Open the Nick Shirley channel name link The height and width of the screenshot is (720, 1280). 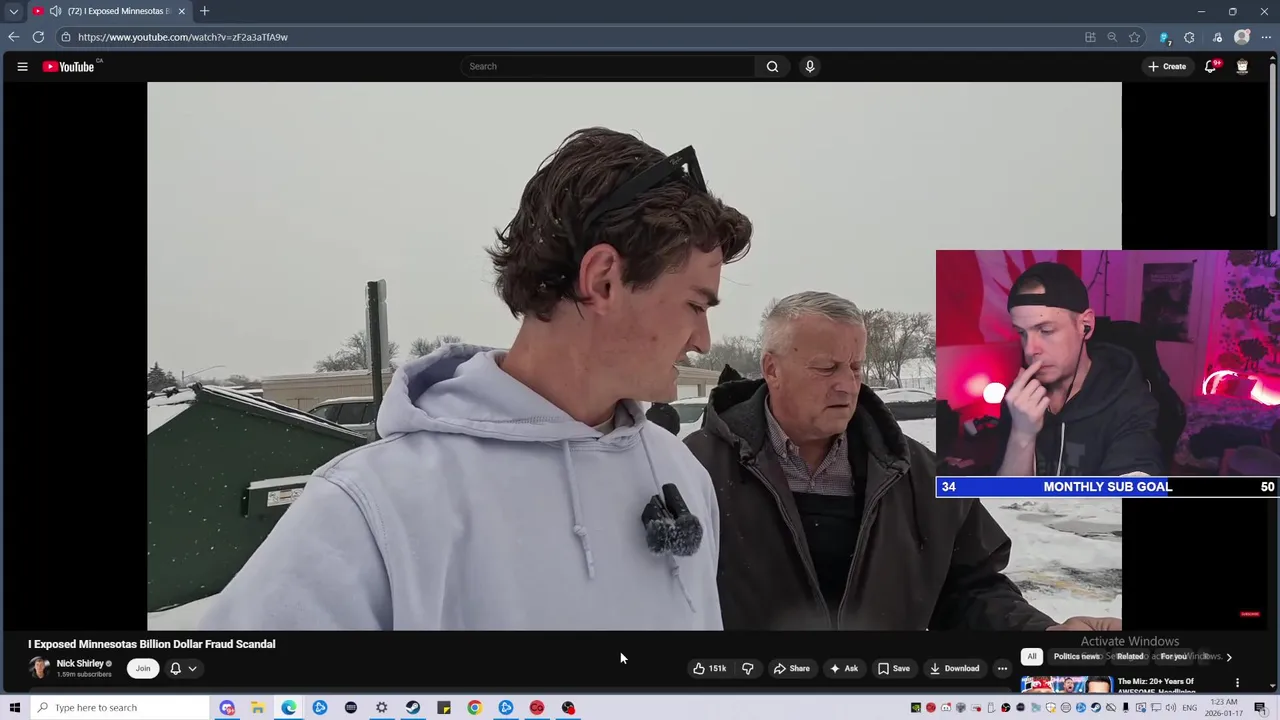tap(80, 663)
